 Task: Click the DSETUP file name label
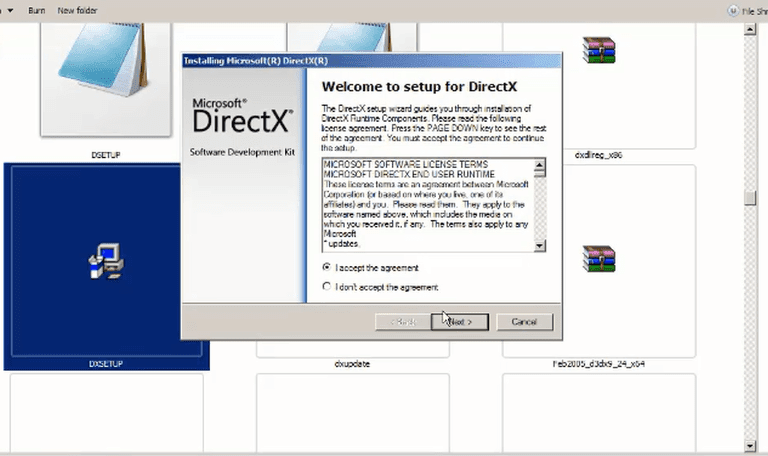point(105,155)
